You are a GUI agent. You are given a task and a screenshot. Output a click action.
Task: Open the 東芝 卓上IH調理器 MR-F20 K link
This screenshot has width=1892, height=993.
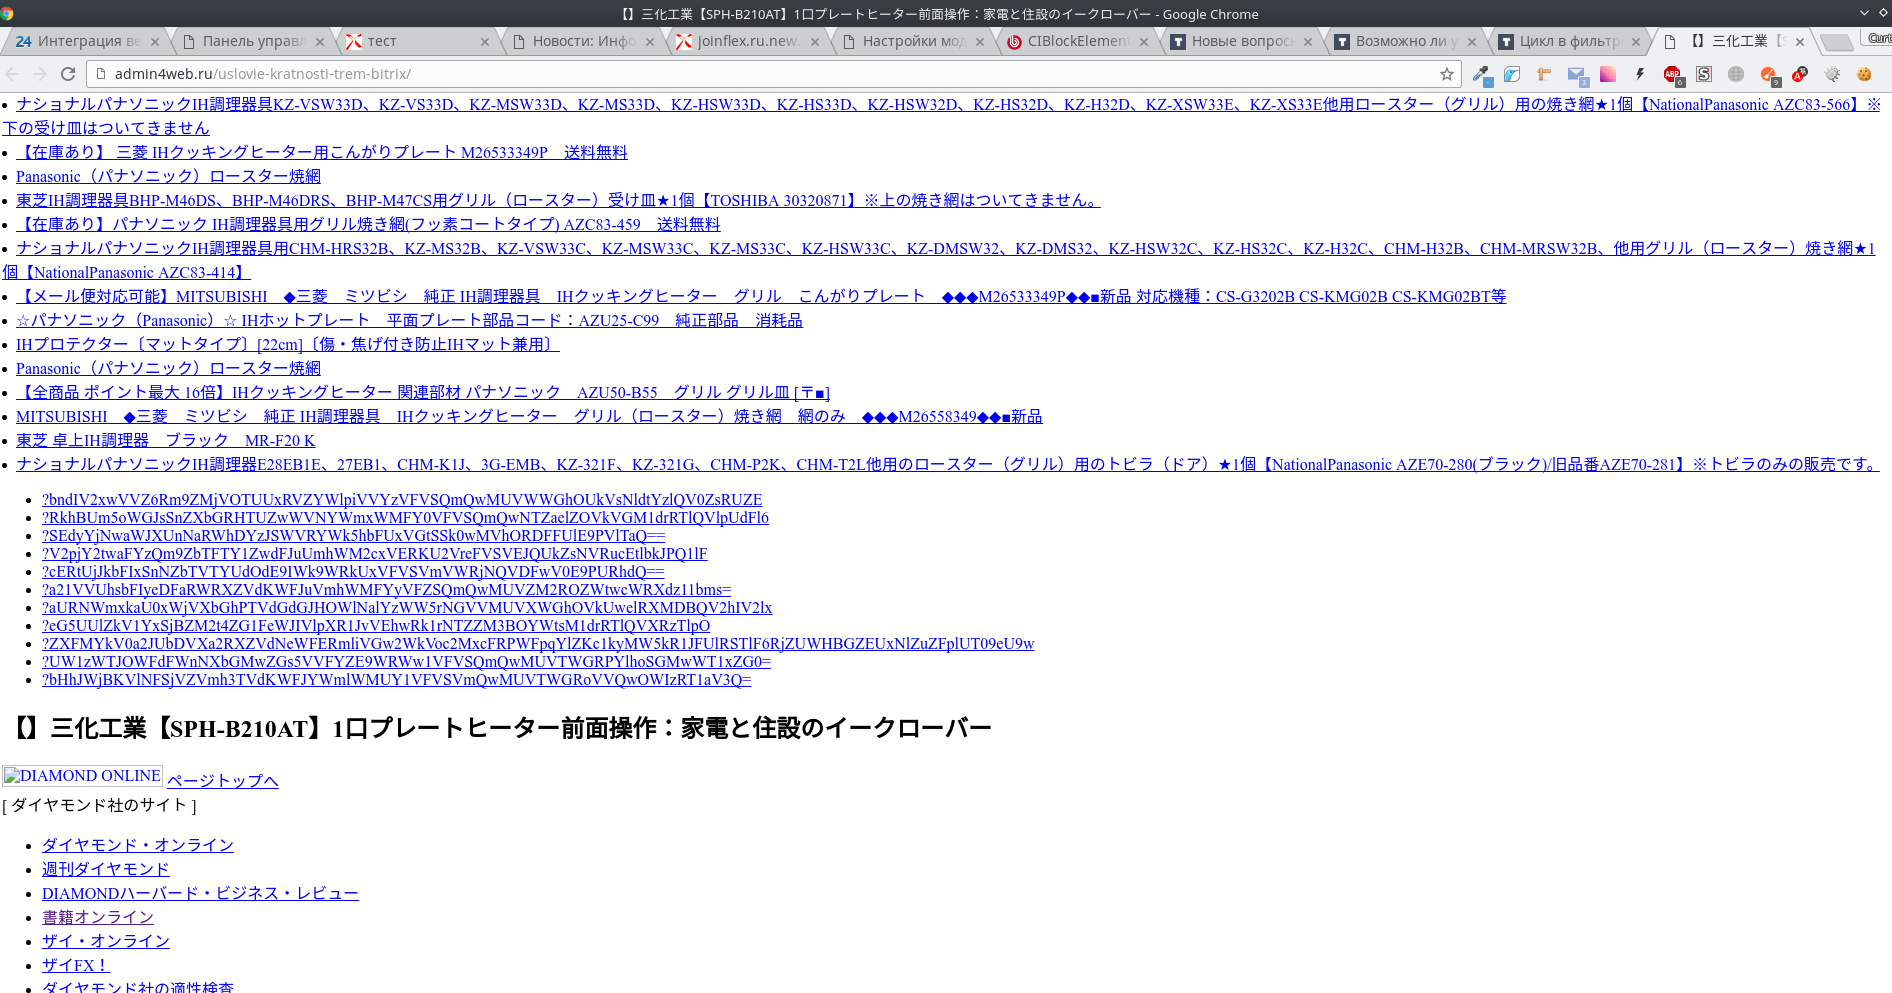tap(166, 440)
